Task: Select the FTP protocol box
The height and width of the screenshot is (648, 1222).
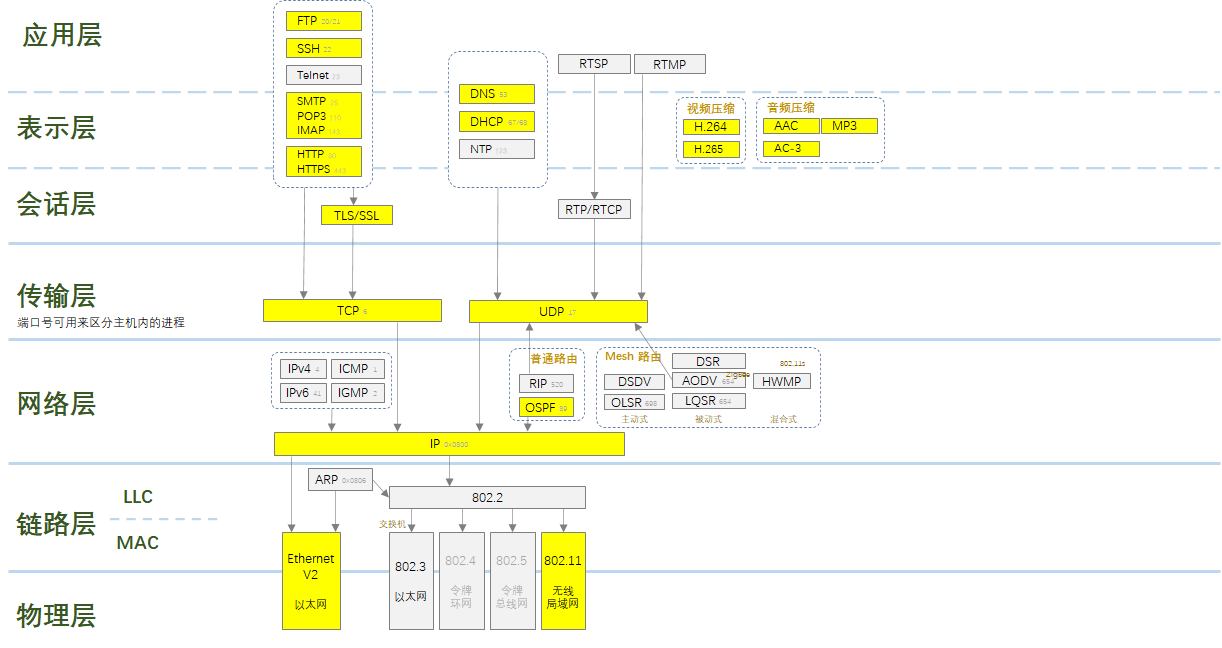Action: [323, 21]
